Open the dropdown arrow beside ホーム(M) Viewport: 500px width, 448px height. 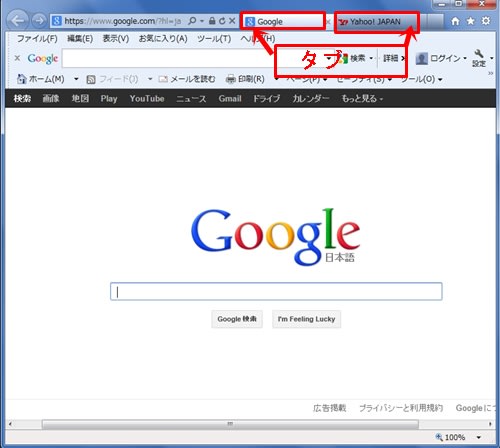76,79
